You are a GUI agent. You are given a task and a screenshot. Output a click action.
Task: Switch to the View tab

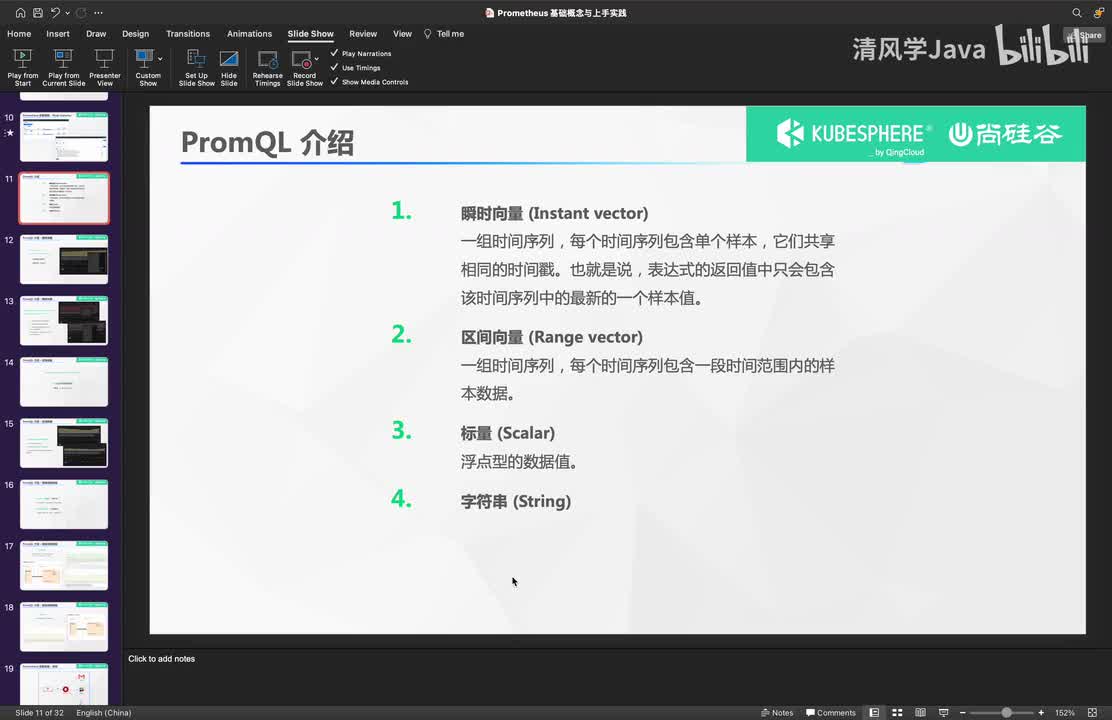(x=402, y=33)
